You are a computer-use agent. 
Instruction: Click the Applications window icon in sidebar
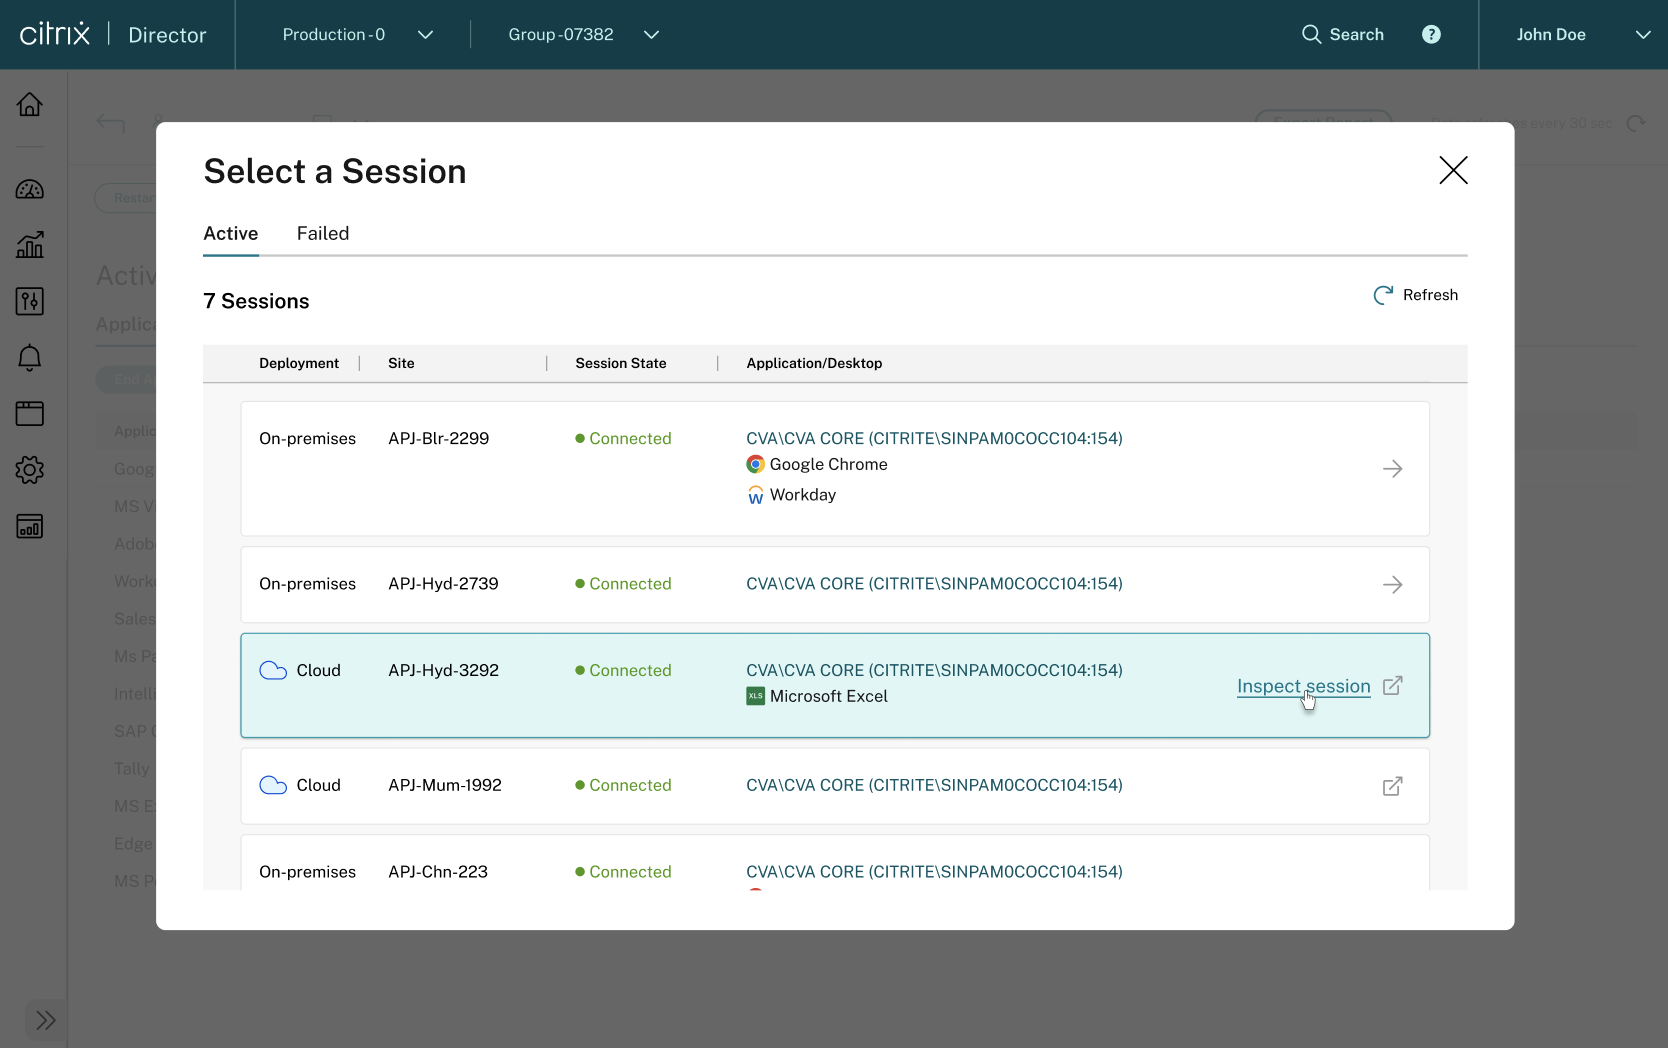point(30,413)
